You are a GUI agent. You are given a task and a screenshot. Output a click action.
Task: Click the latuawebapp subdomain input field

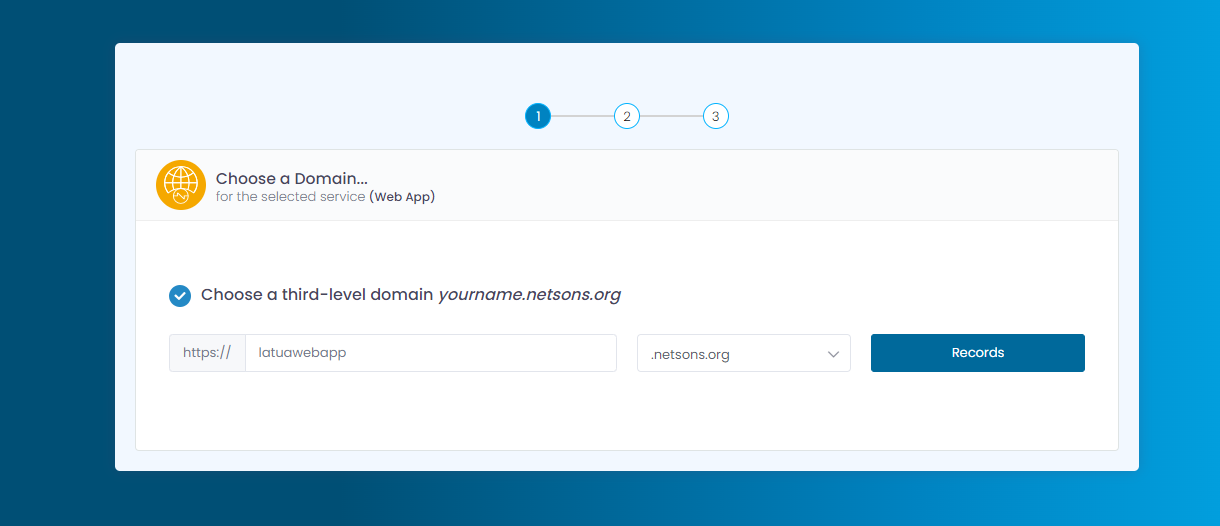coord(430,353)
